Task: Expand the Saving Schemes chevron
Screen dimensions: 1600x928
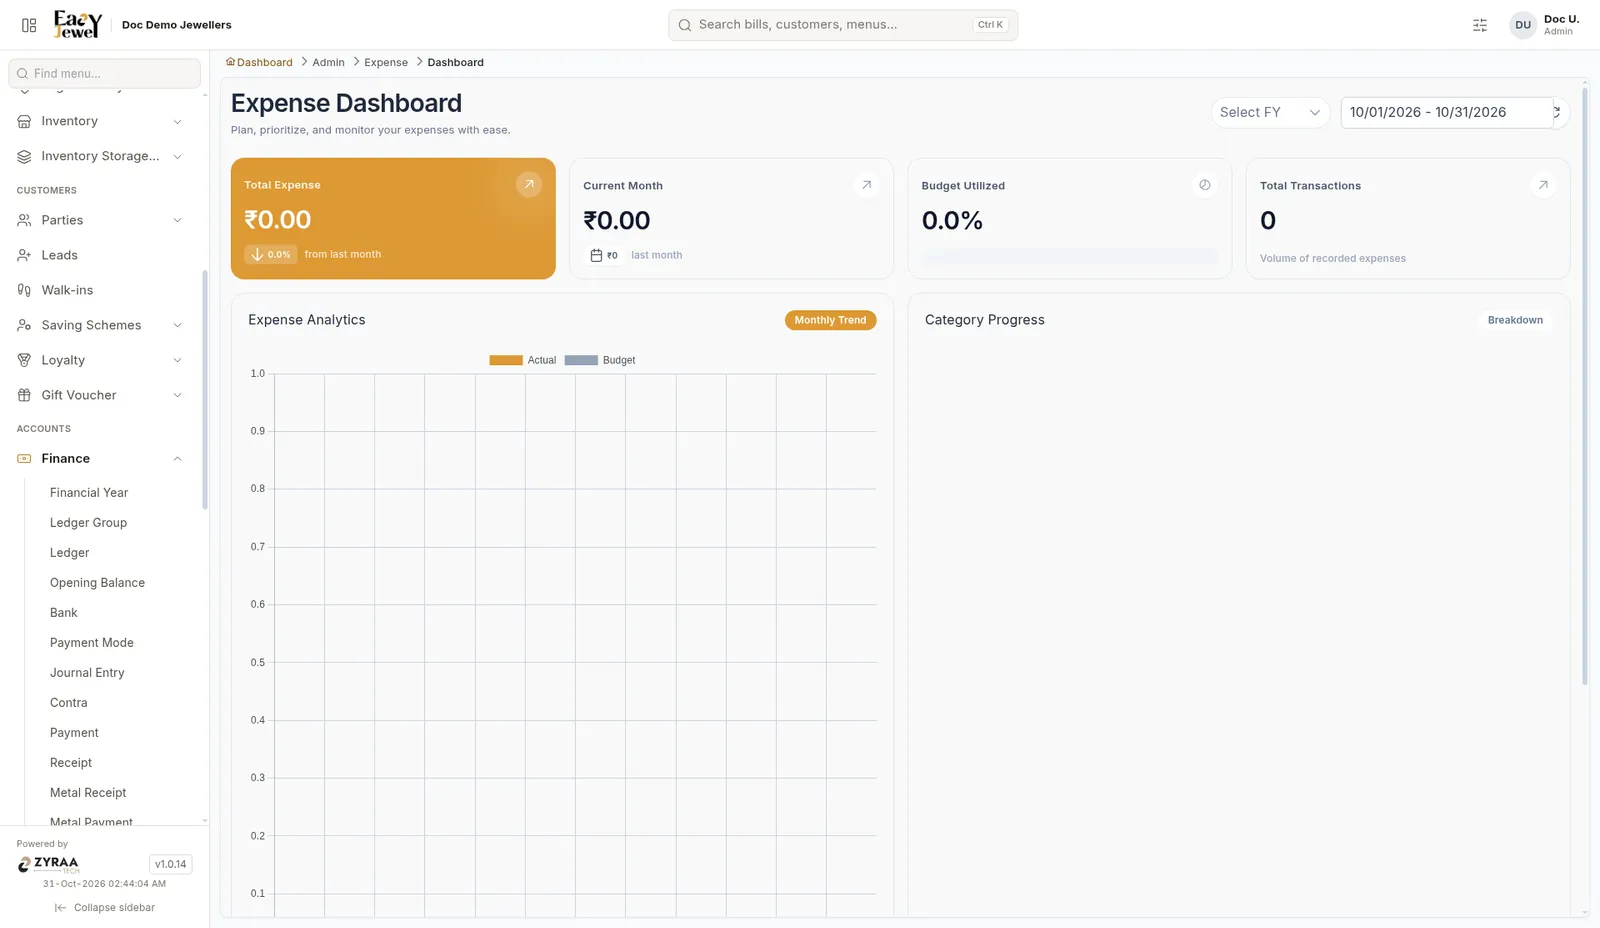Action: [177, 326]
